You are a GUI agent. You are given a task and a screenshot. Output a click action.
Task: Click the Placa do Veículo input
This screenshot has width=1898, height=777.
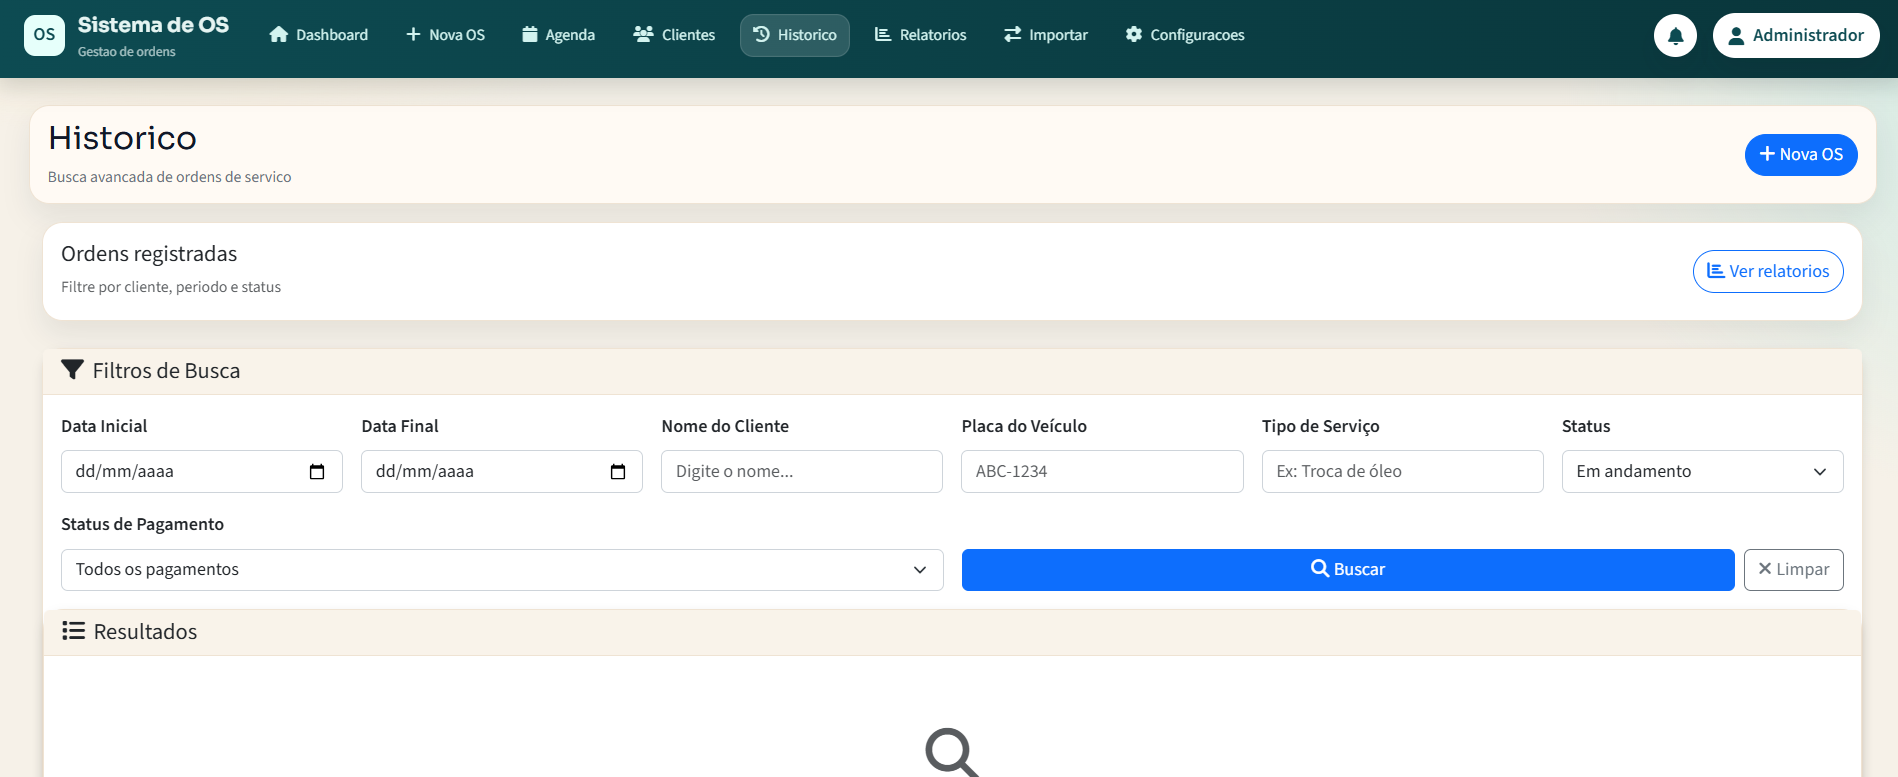pos(1101,472)
